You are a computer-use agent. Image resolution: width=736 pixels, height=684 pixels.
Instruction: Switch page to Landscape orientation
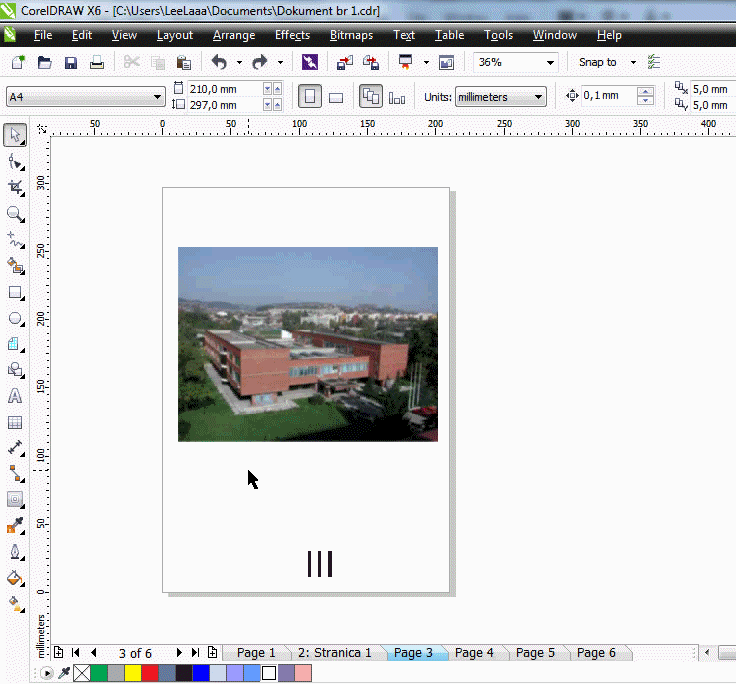tap(336, 97)
